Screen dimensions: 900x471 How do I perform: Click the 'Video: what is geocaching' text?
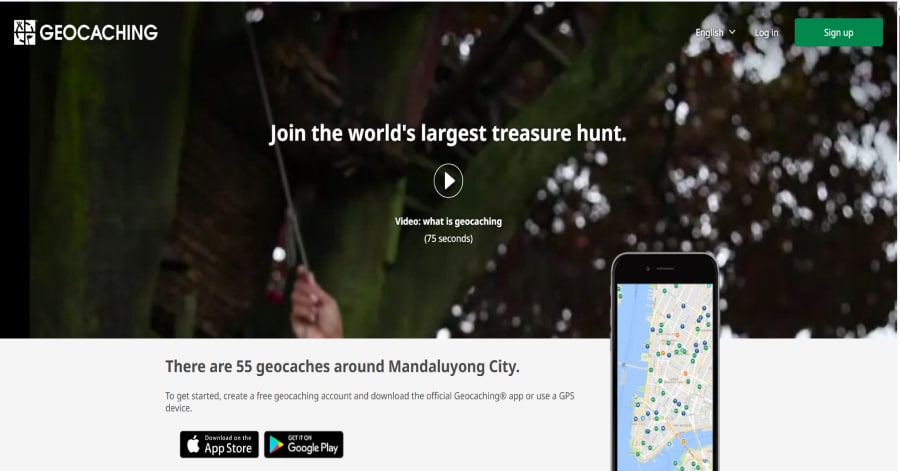tap(448, 221)
